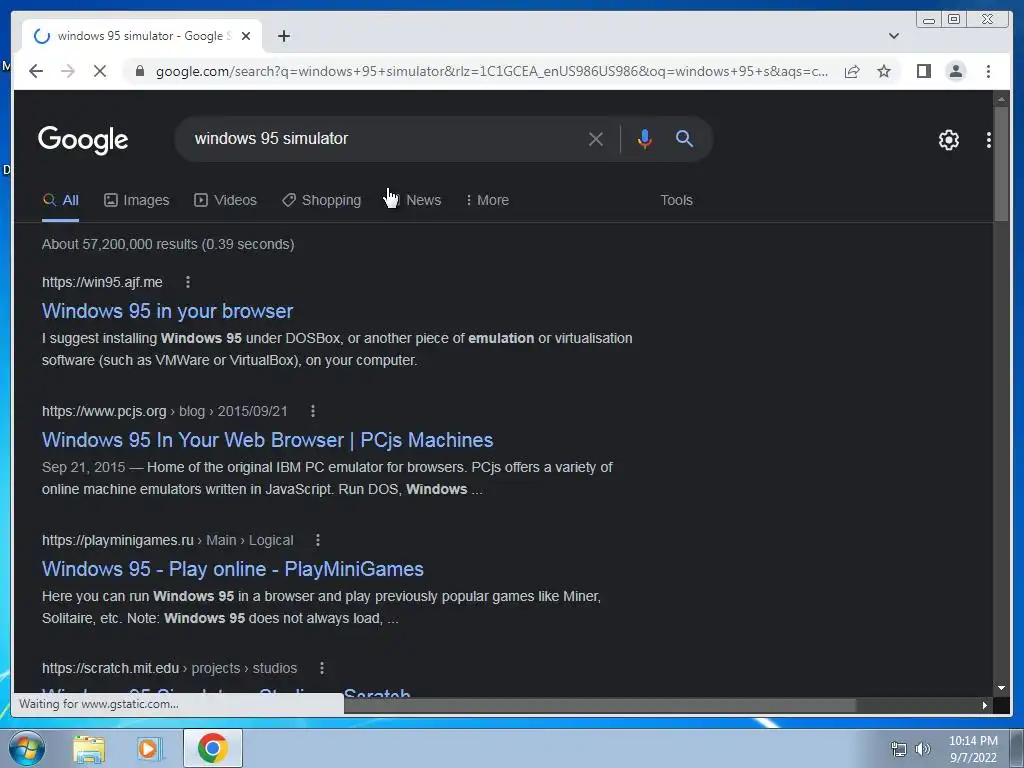The width and height of the screenshot is (1024, 768).
Task: Open the search Tools options
Action: click(676, 200)
